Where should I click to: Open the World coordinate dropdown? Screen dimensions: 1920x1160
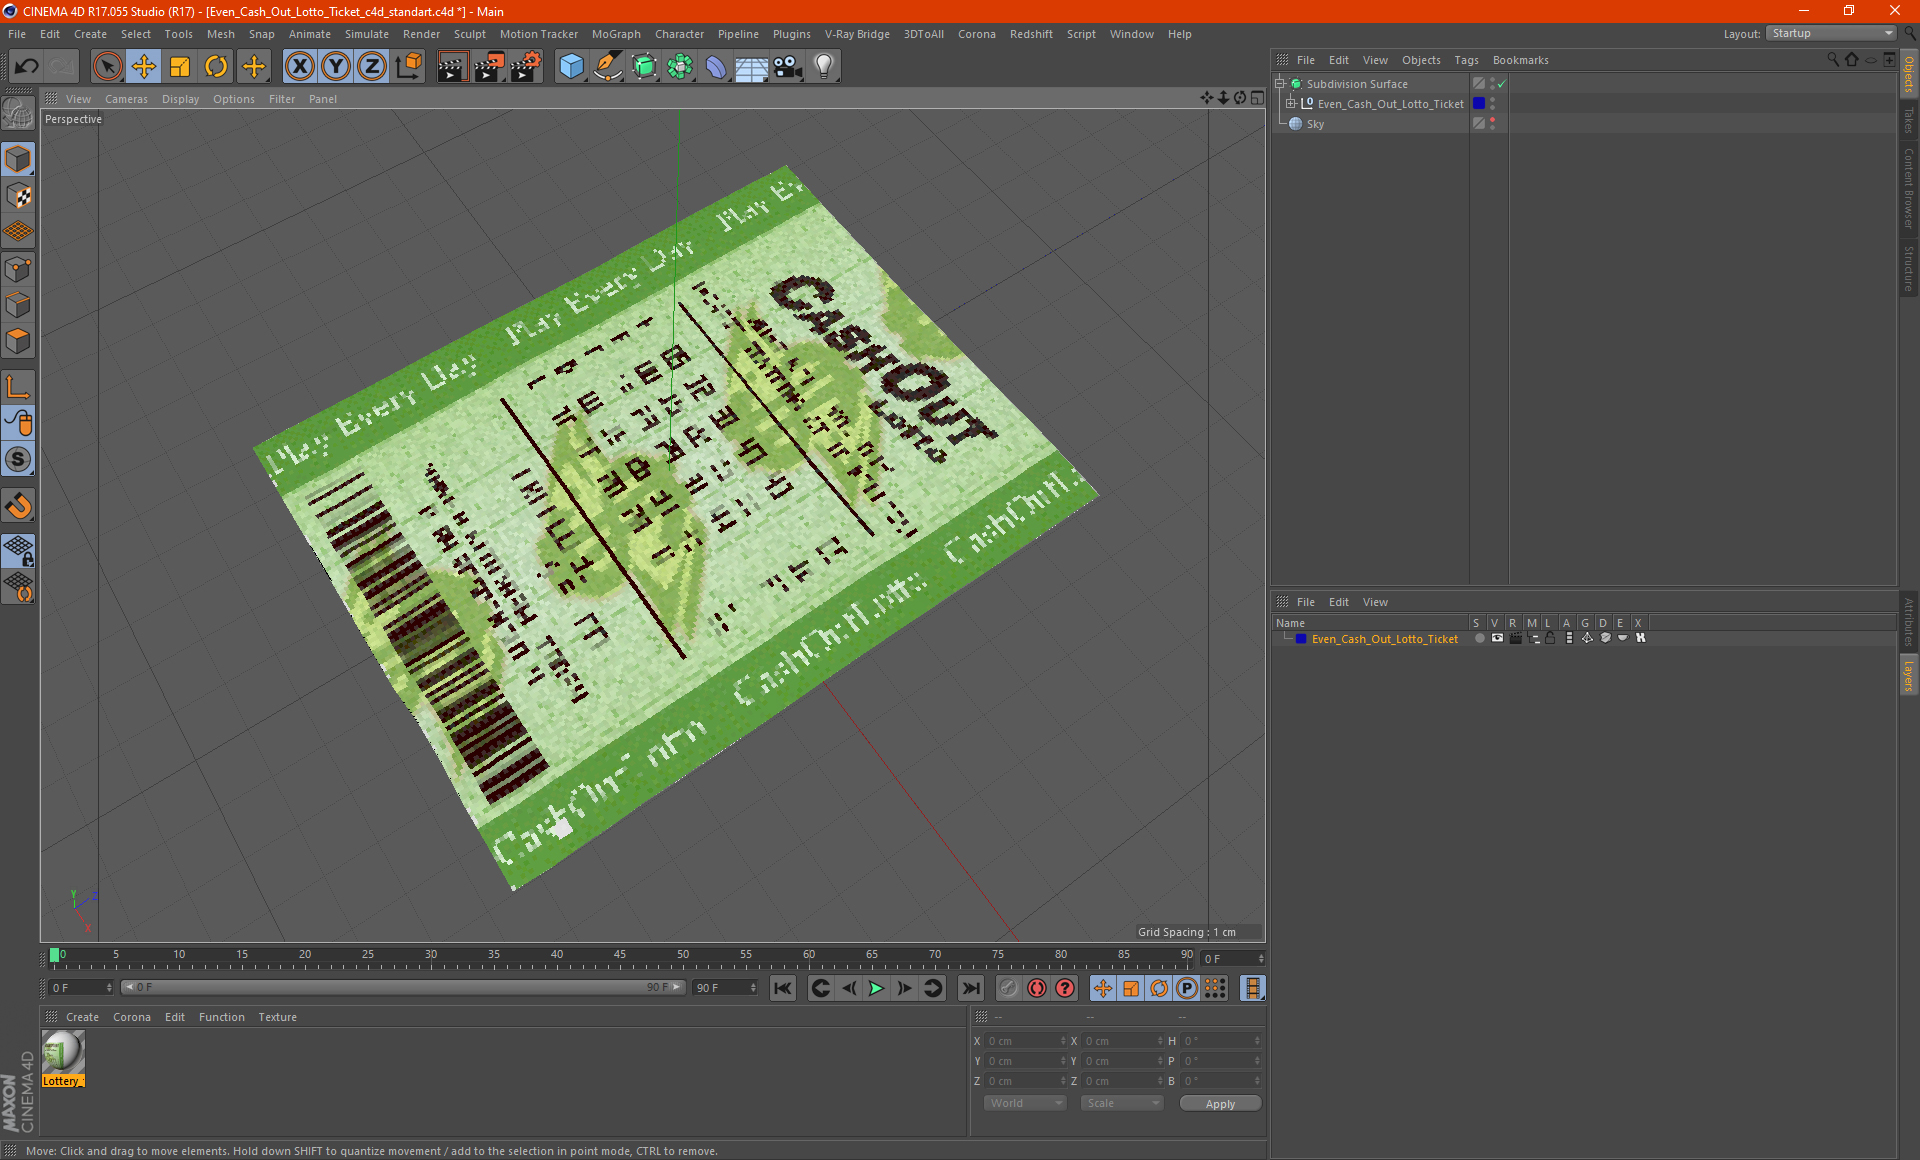click(1025, 1103)
